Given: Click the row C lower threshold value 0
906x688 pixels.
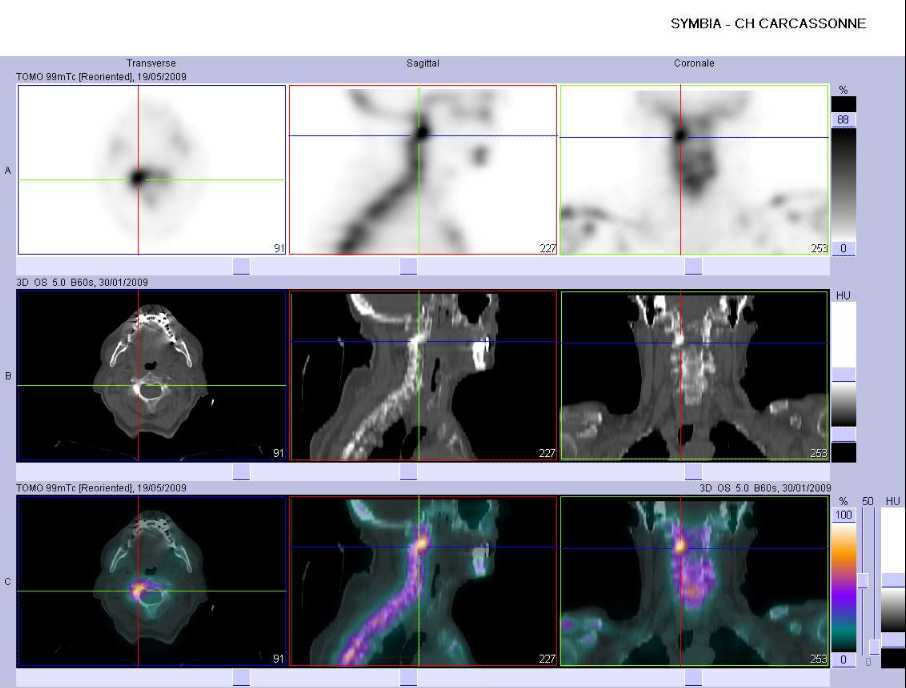Looking at the screenshot, I should coord(843,659).
